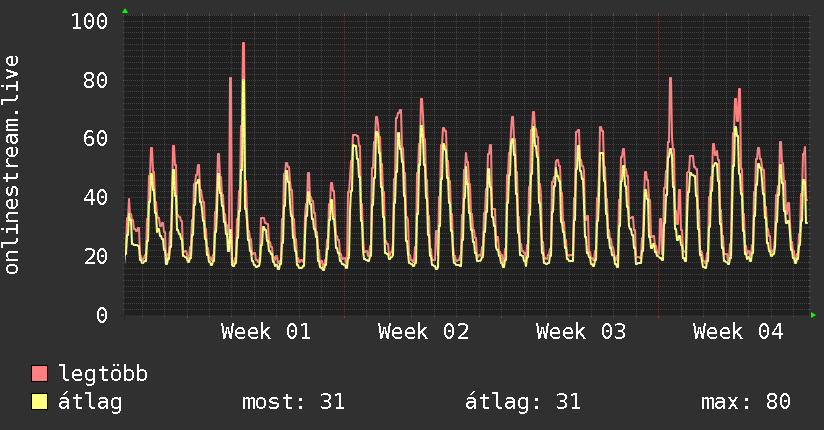Click the 'most: 31' value
824x430 pixels.
[x=293, y=402]
